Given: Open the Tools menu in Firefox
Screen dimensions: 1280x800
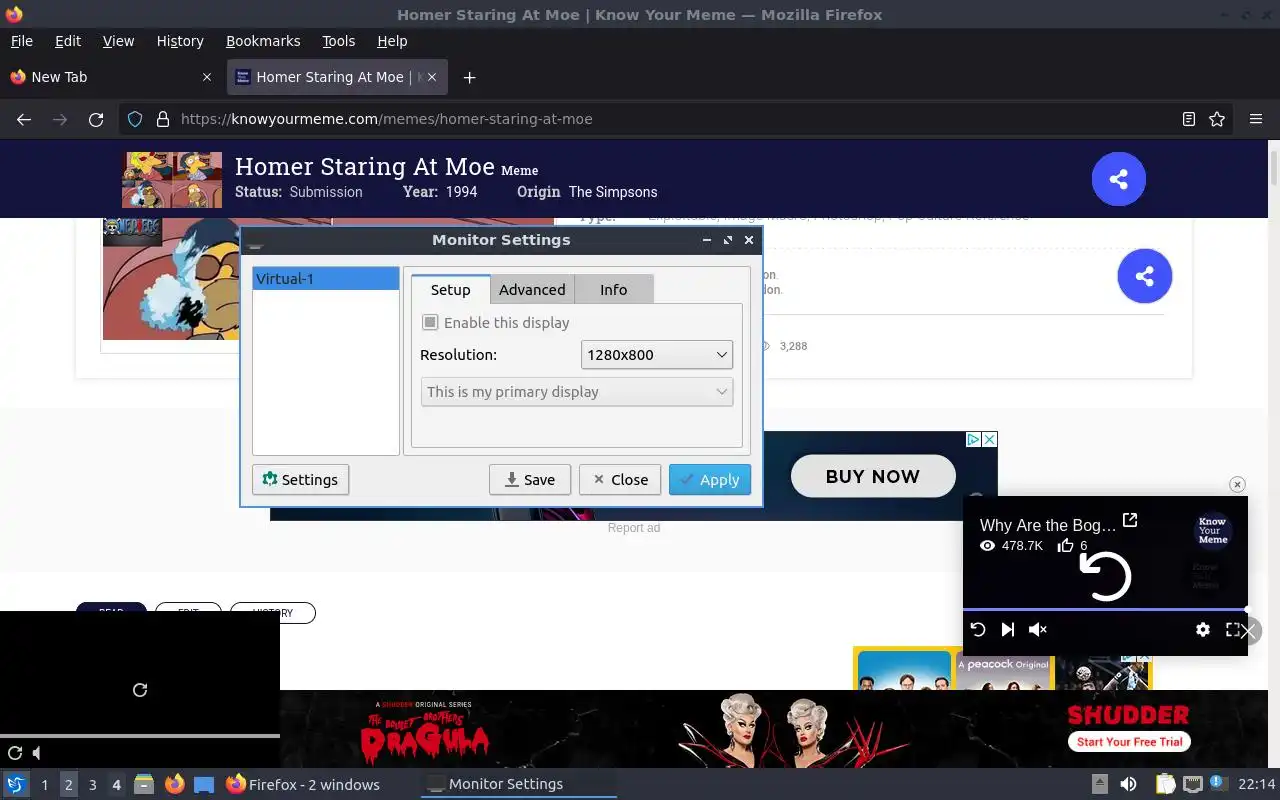Looking at the screenshot, I should pyautogui.click(x=338, y=41).
